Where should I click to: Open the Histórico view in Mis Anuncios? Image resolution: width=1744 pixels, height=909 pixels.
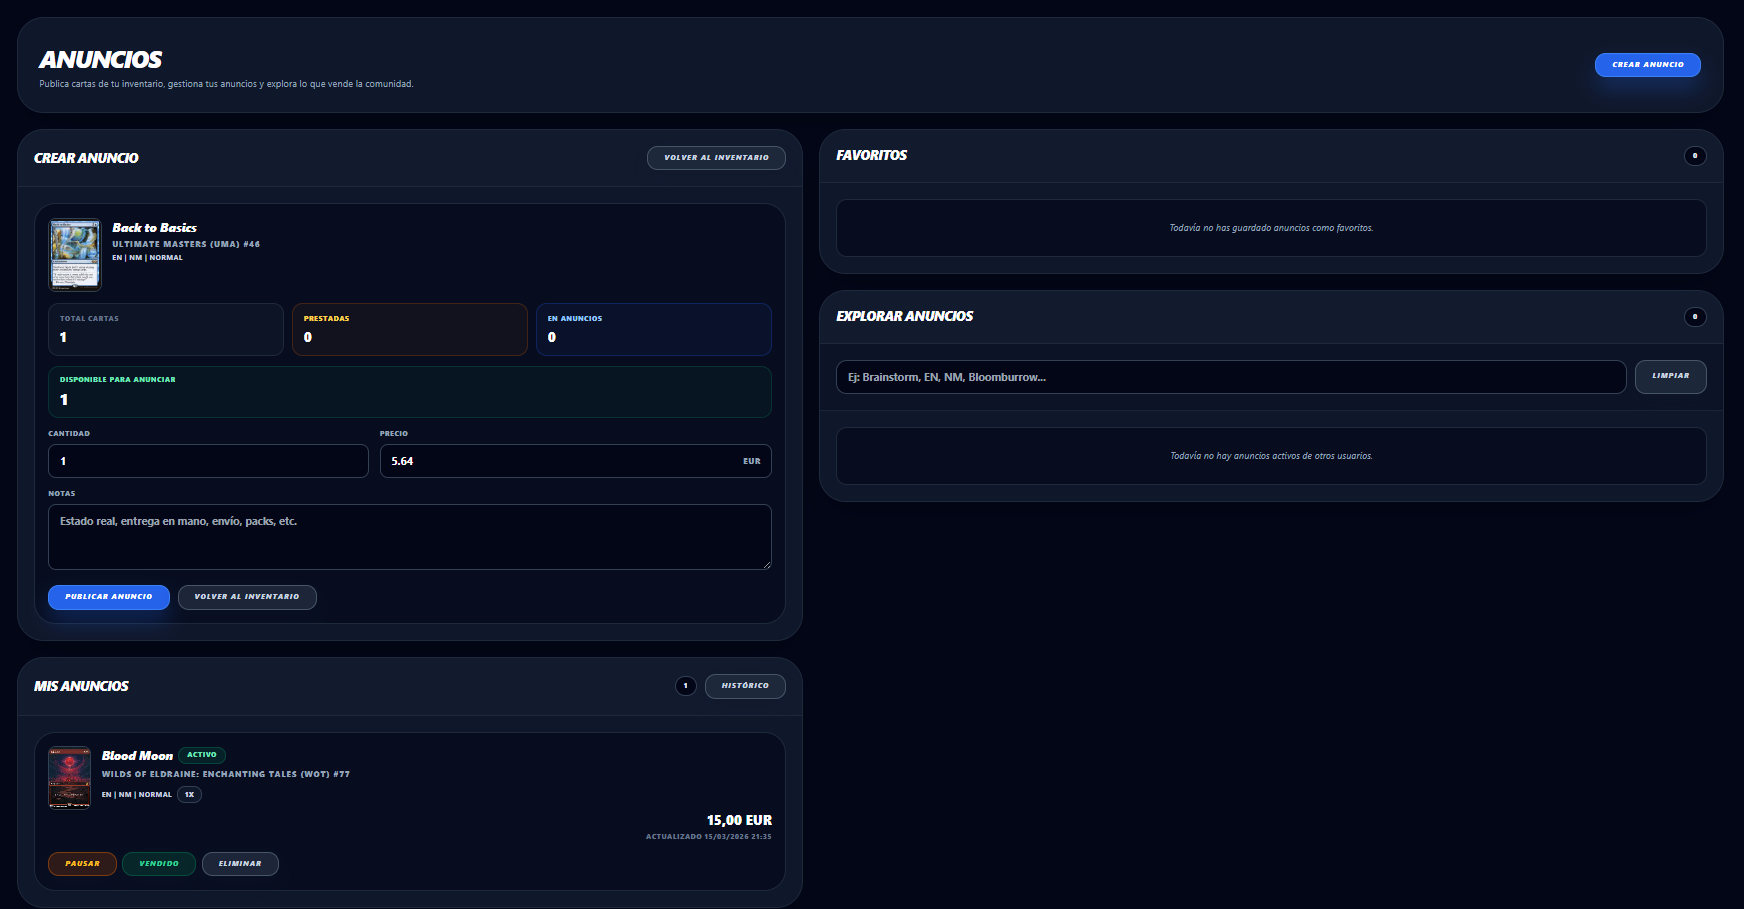(745, 686)
